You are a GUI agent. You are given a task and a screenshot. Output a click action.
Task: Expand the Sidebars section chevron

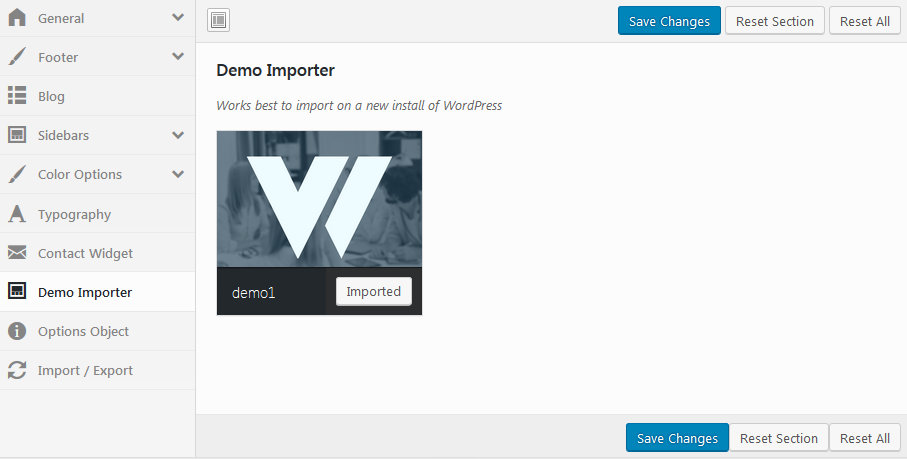(178, 135)
